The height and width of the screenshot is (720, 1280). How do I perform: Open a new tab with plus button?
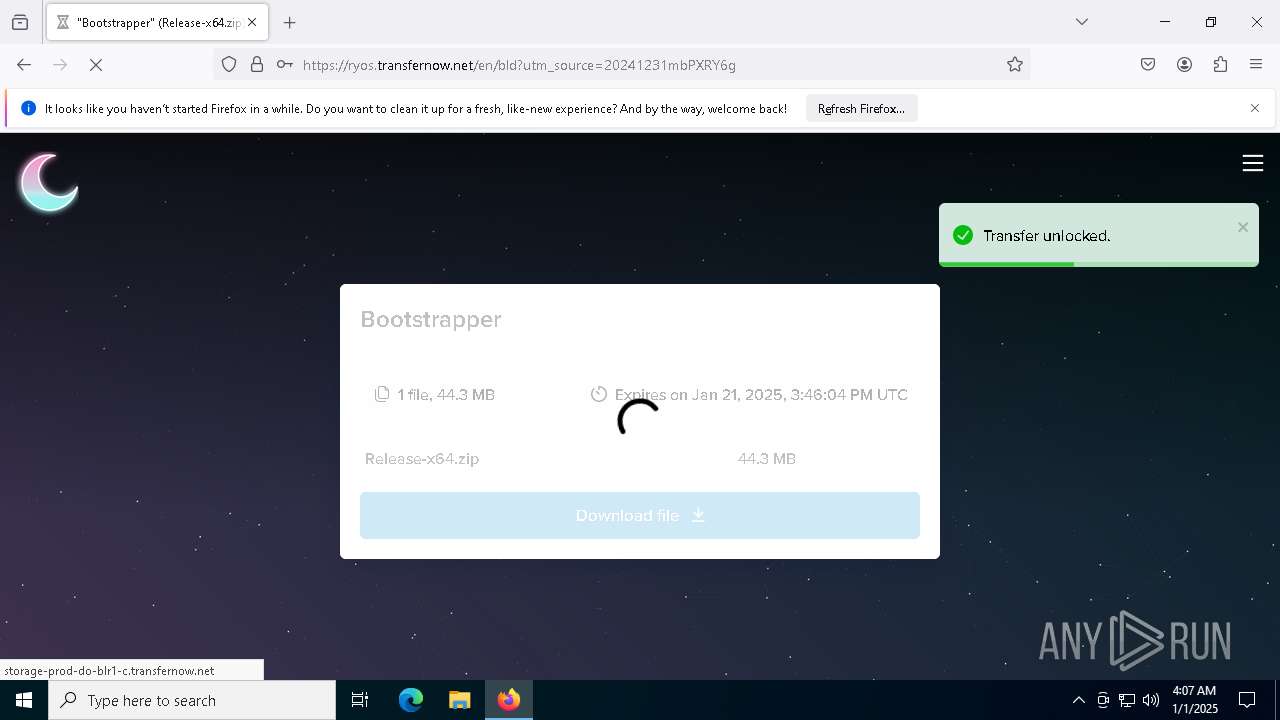click(x=290, y=22)
